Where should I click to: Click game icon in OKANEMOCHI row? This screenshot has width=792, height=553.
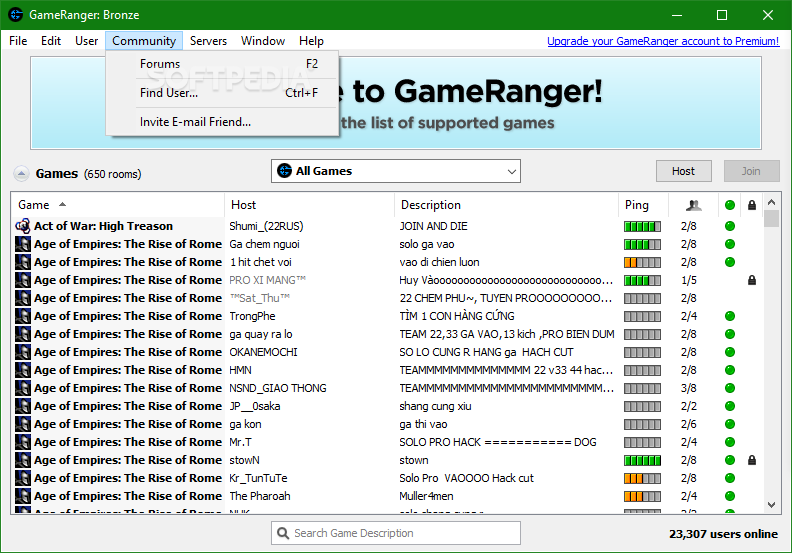pyautogui.click(x=23, y=352)
